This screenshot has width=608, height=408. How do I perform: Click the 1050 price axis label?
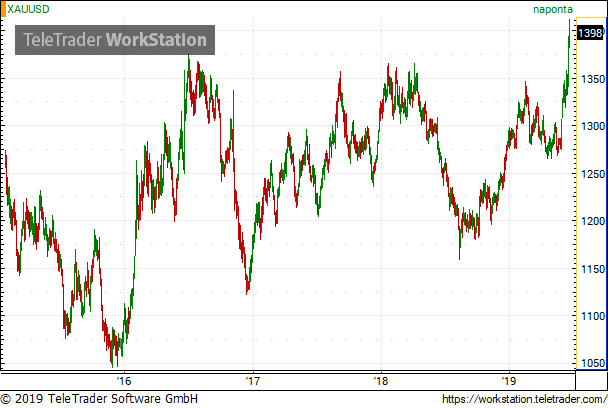[x=593, y=363]
